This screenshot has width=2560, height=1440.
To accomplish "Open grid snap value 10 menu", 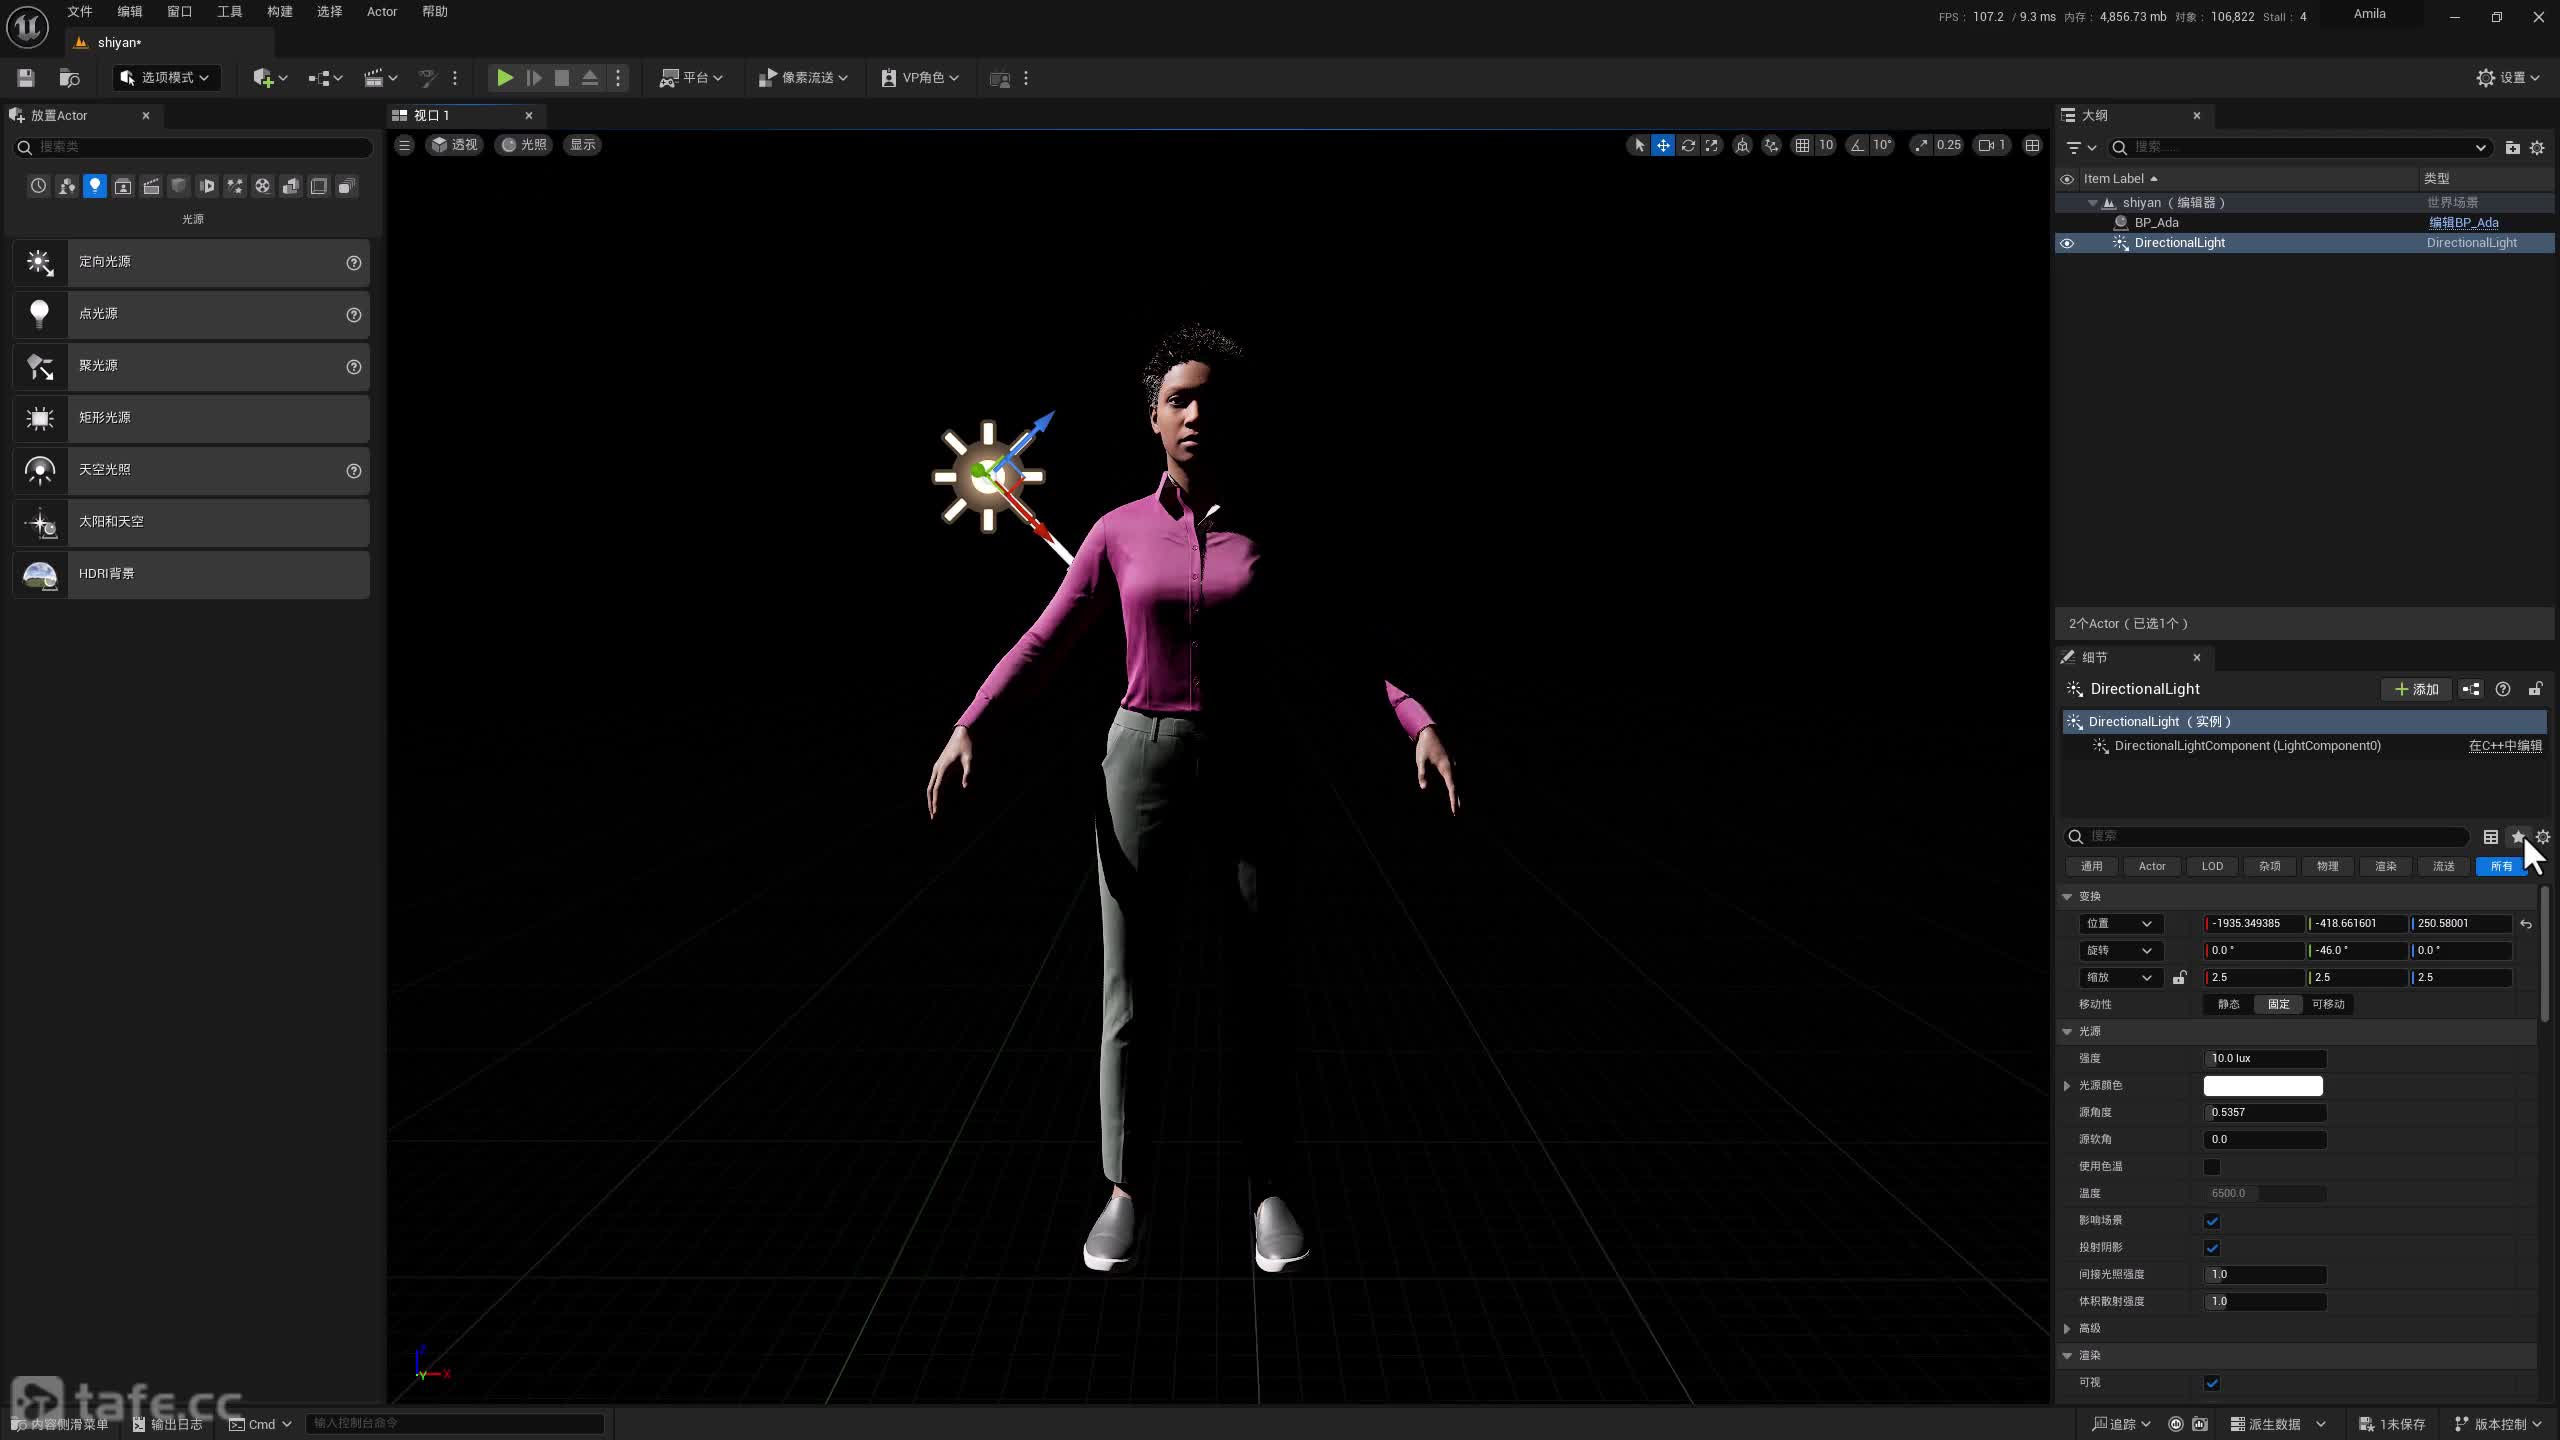I will 1826,145.
